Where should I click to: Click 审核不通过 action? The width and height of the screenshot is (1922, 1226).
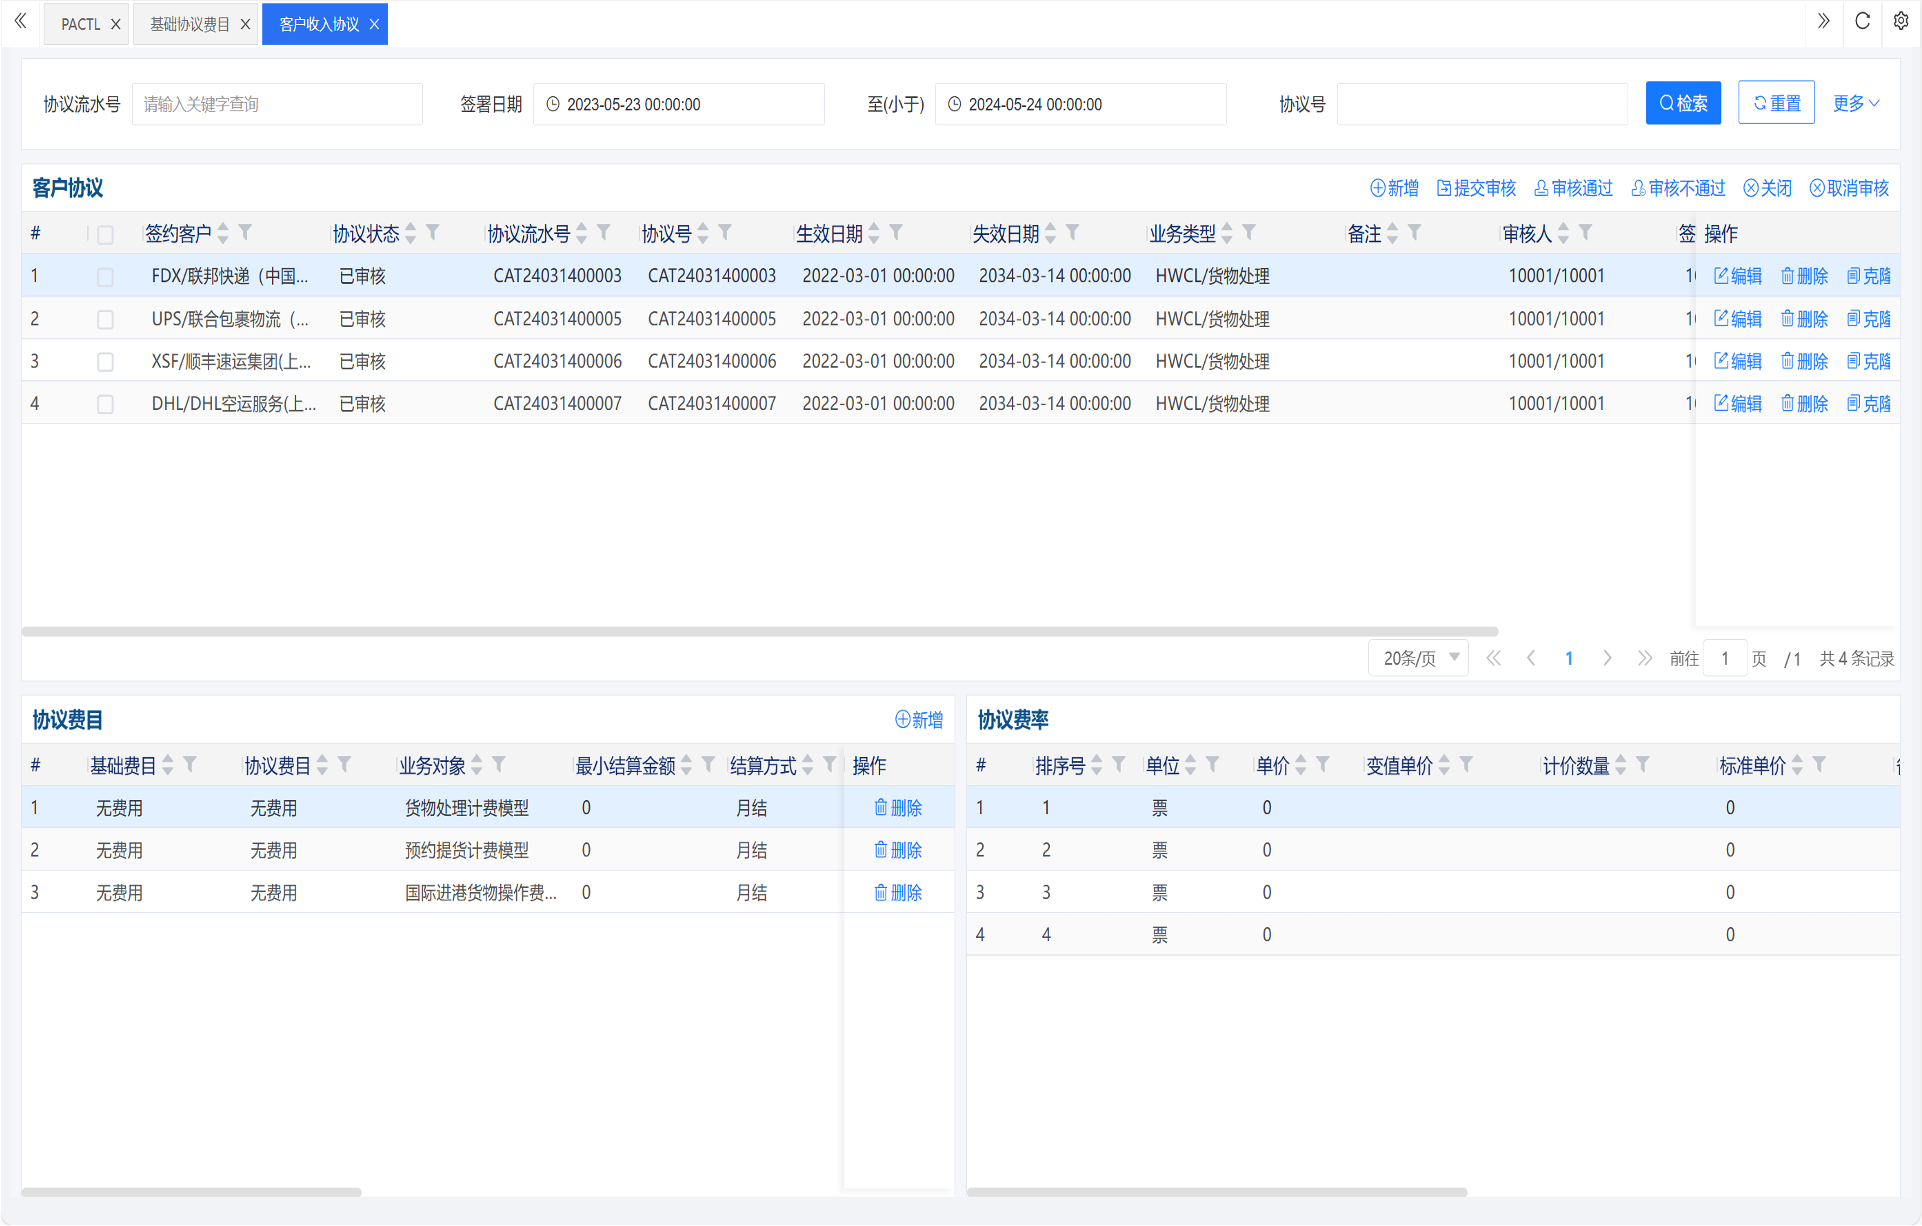coord(1678,188)
